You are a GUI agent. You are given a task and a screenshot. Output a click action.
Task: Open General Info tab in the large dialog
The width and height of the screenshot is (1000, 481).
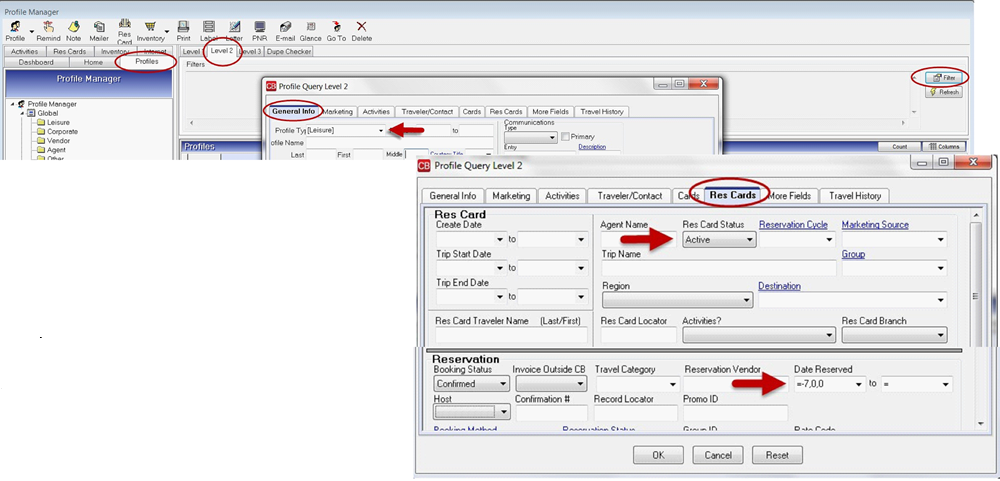pos(453,196)
